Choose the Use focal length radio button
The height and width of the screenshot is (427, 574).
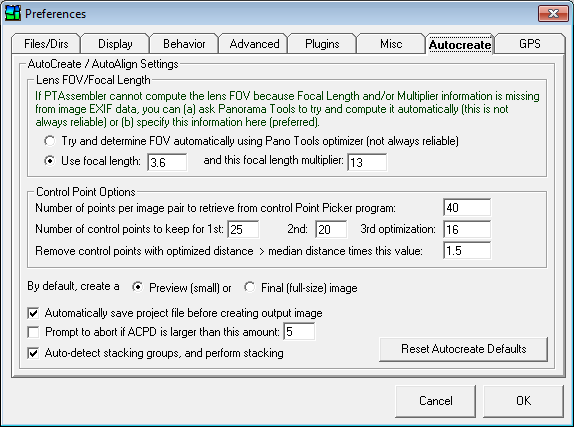[49, 161]
